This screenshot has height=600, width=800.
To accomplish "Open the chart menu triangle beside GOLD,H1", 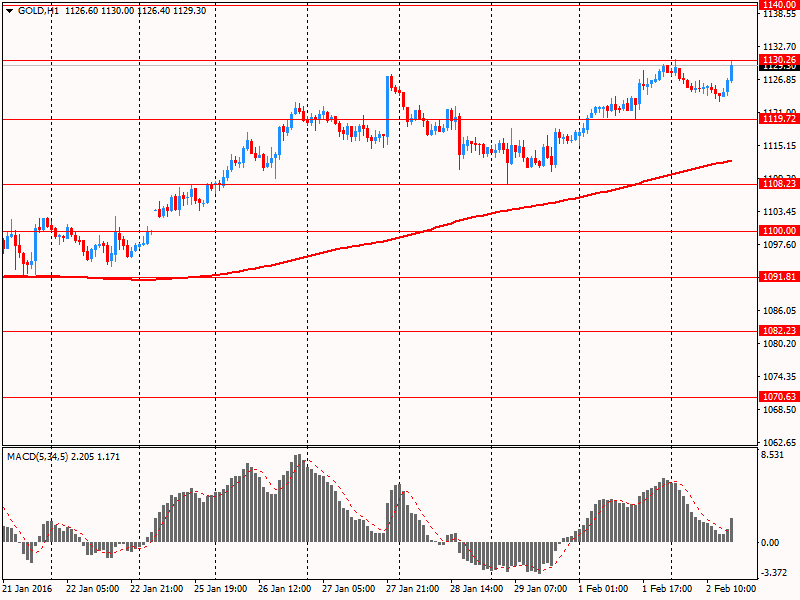I will click(9, 11).
